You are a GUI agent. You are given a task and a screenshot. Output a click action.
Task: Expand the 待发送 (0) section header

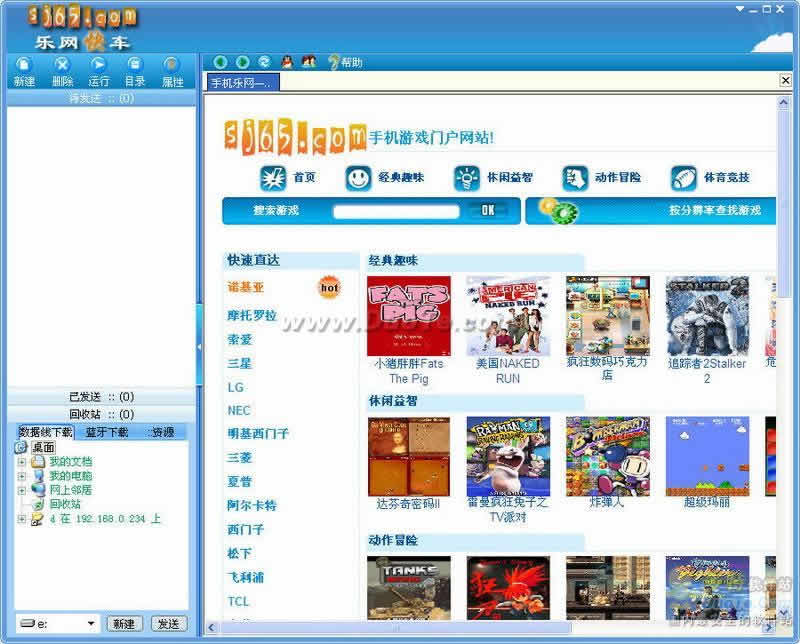tap(101, 98)
